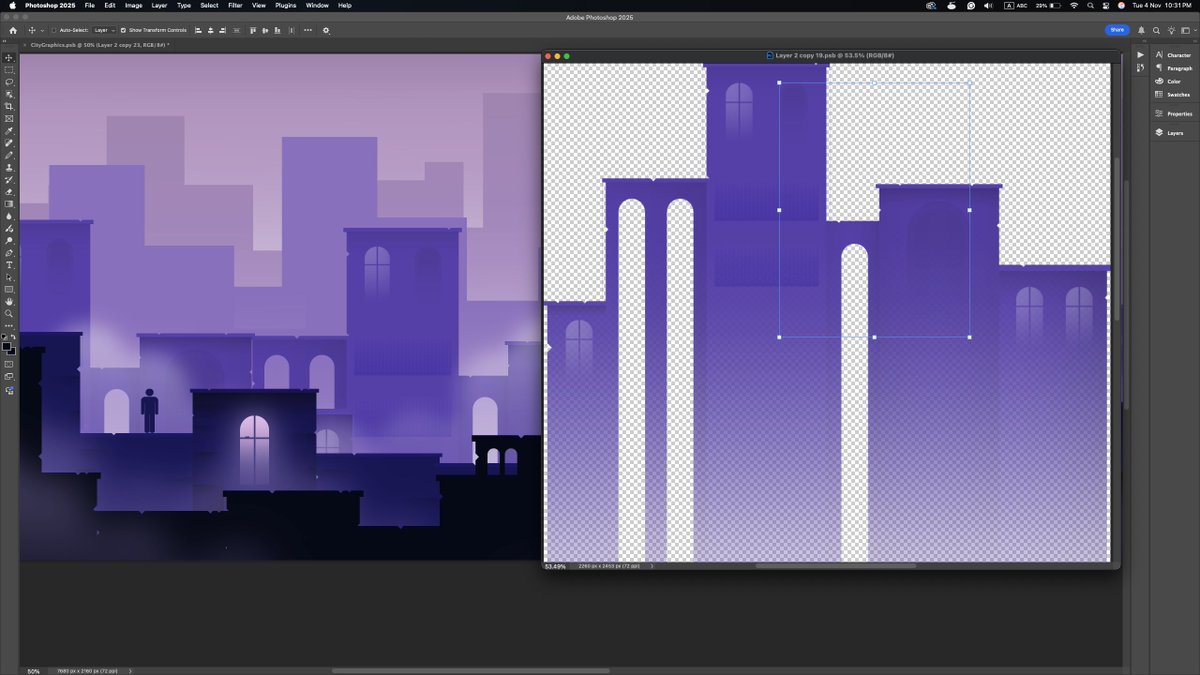Open notifications bell icon
The image size is (1200, 675).
(1141, 30)
